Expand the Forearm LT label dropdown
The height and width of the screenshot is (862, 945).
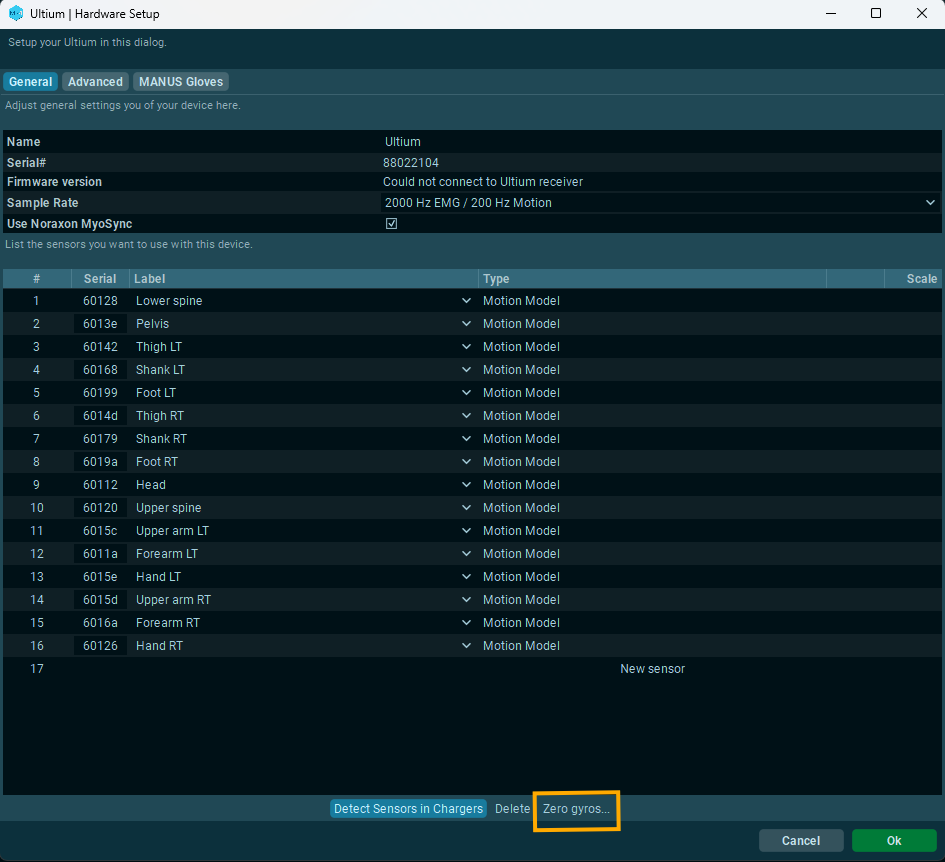click(466, 553)
